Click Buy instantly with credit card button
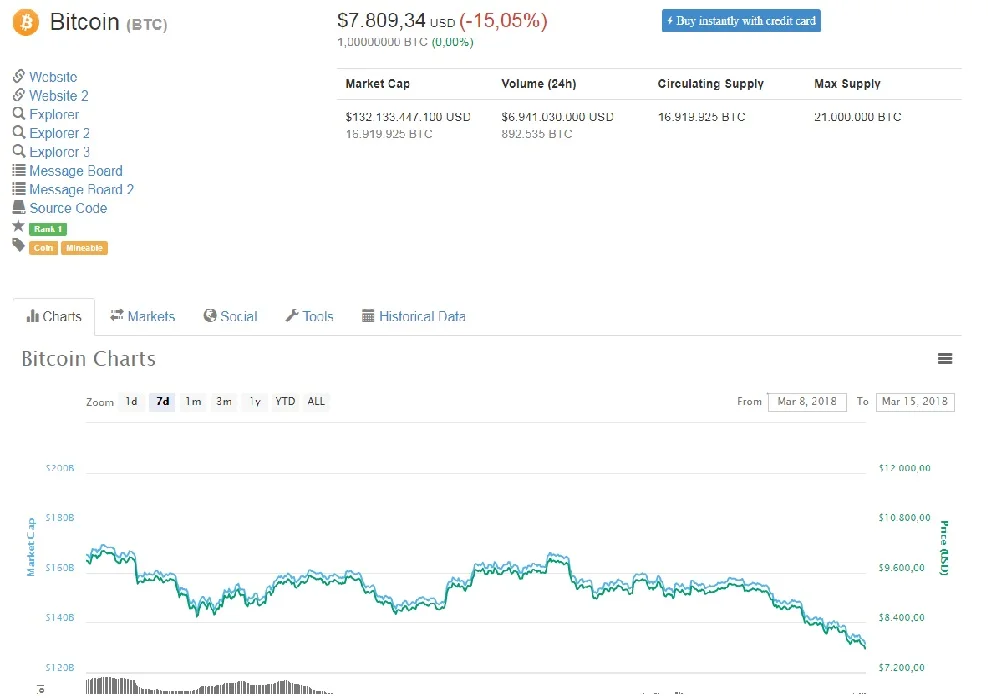 point(741,21)
